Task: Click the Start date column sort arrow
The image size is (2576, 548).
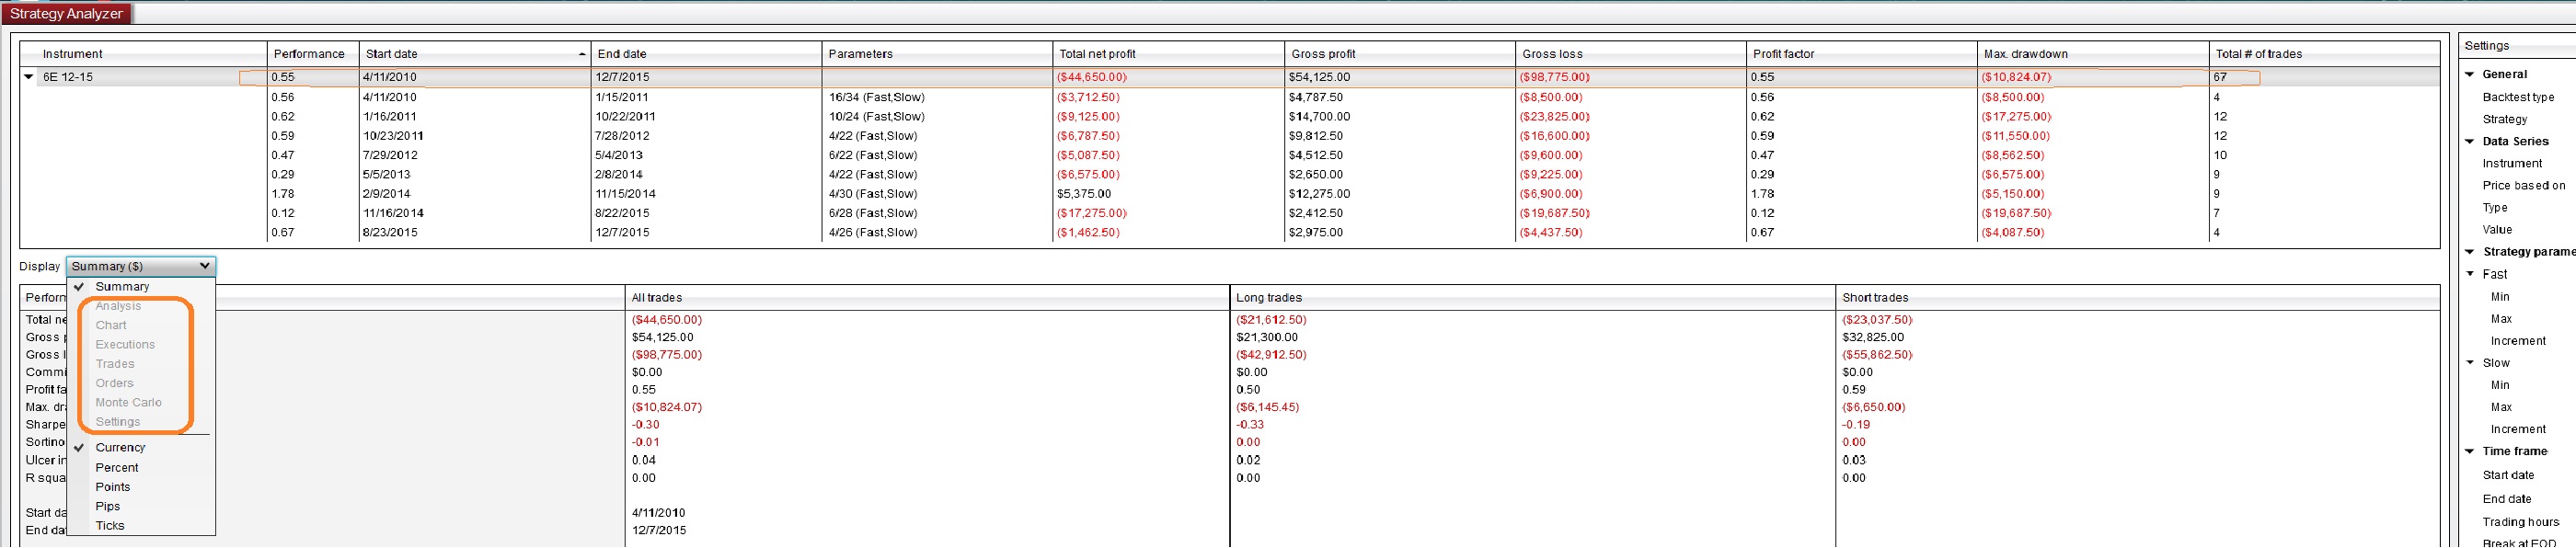Action: pyautogui.click(x=582, y=54)
